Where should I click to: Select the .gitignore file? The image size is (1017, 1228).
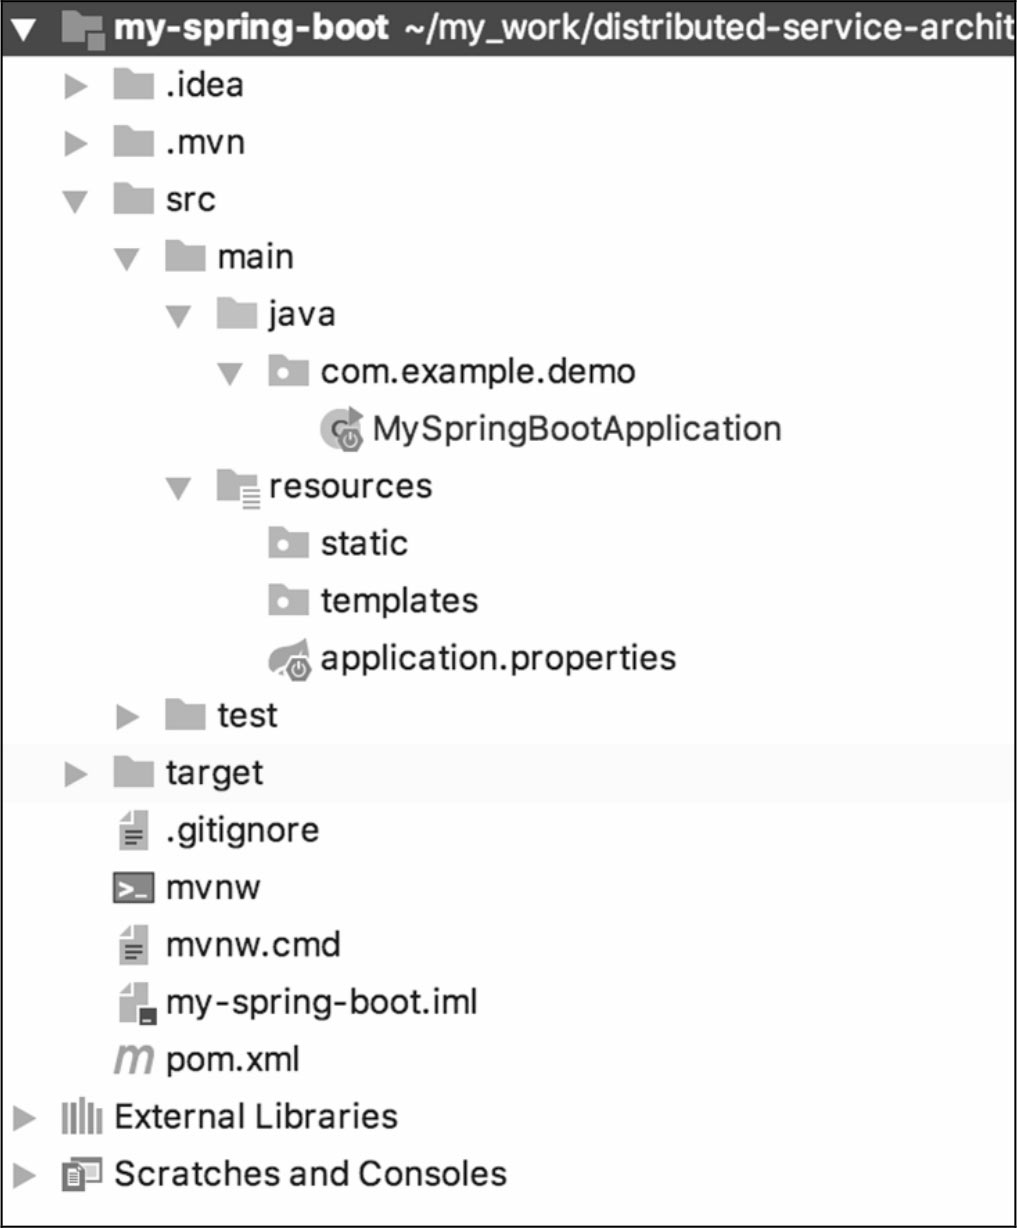pos(242,831)
